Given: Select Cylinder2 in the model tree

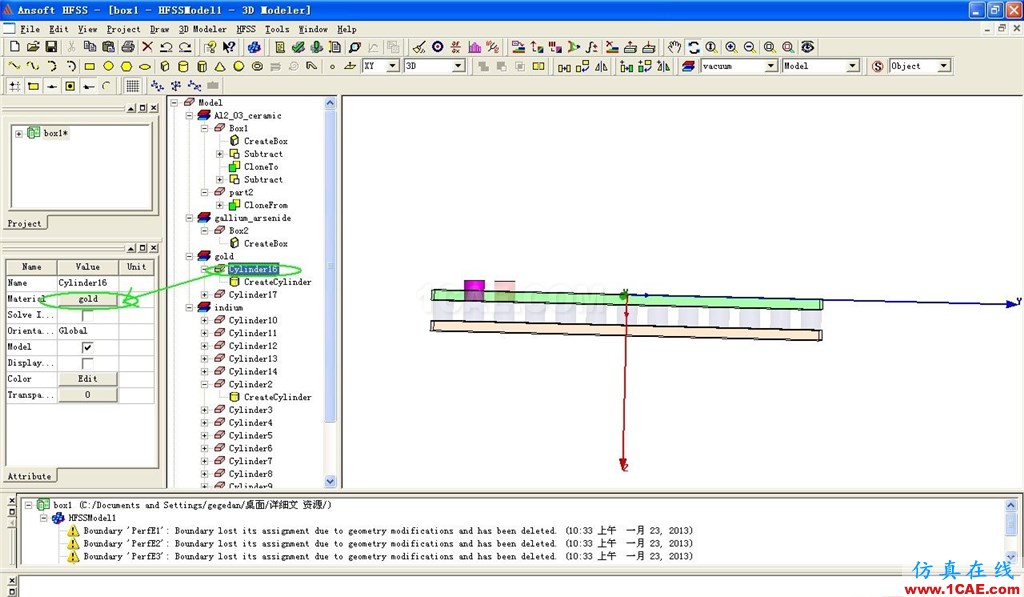Looking at the screenshot, I should pos(251,384).
